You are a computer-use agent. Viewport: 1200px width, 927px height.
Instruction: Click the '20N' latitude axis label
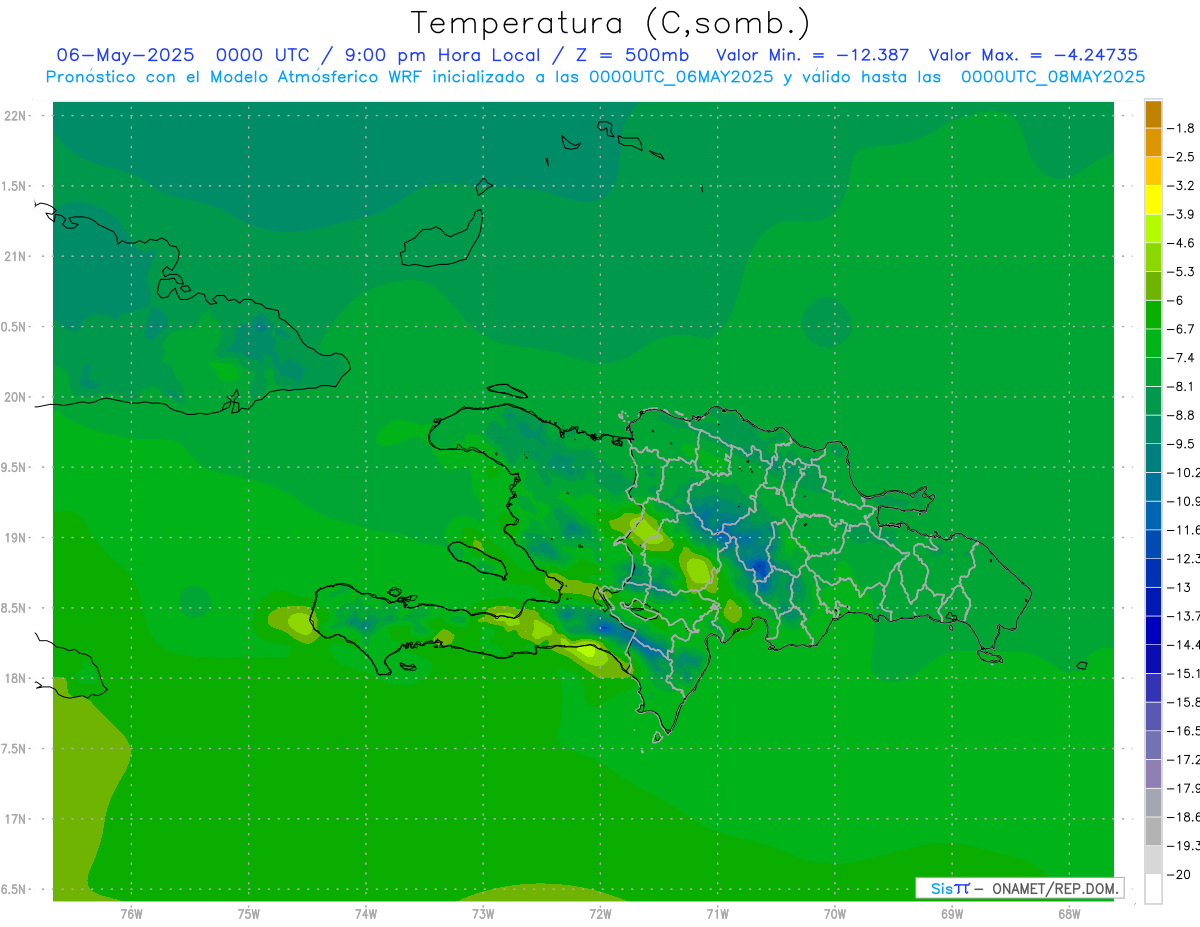16,397
